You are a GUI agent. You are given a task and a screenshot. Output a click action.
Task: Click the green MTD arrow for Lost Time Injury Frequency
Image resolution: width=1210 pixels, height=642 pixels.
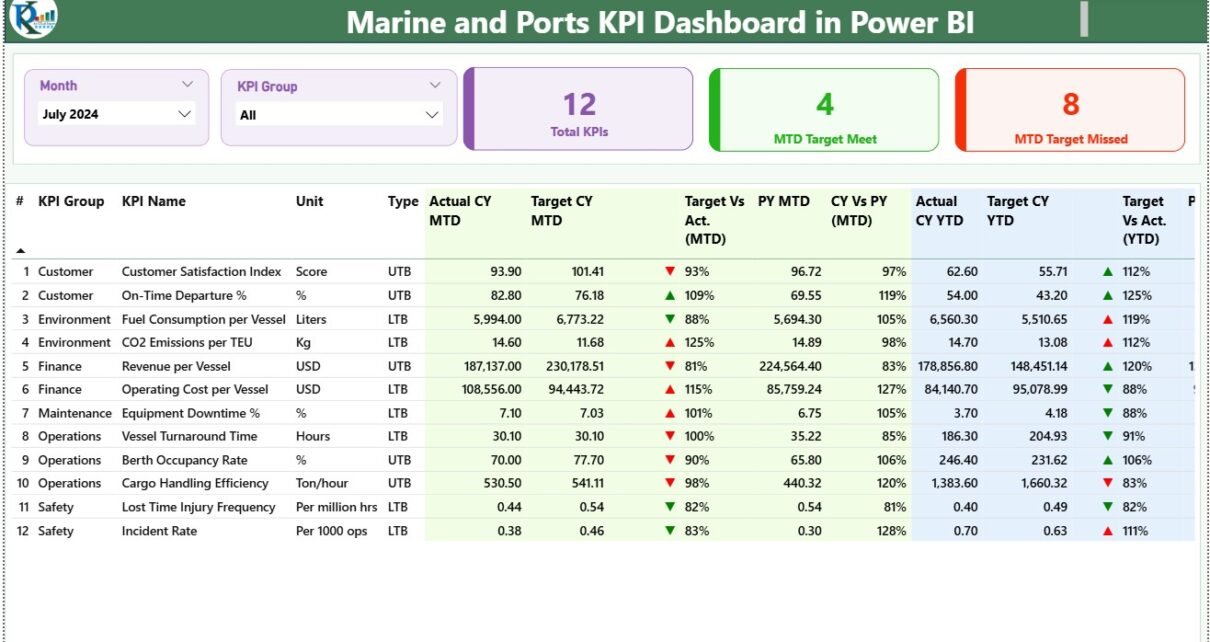pos(670,507)
